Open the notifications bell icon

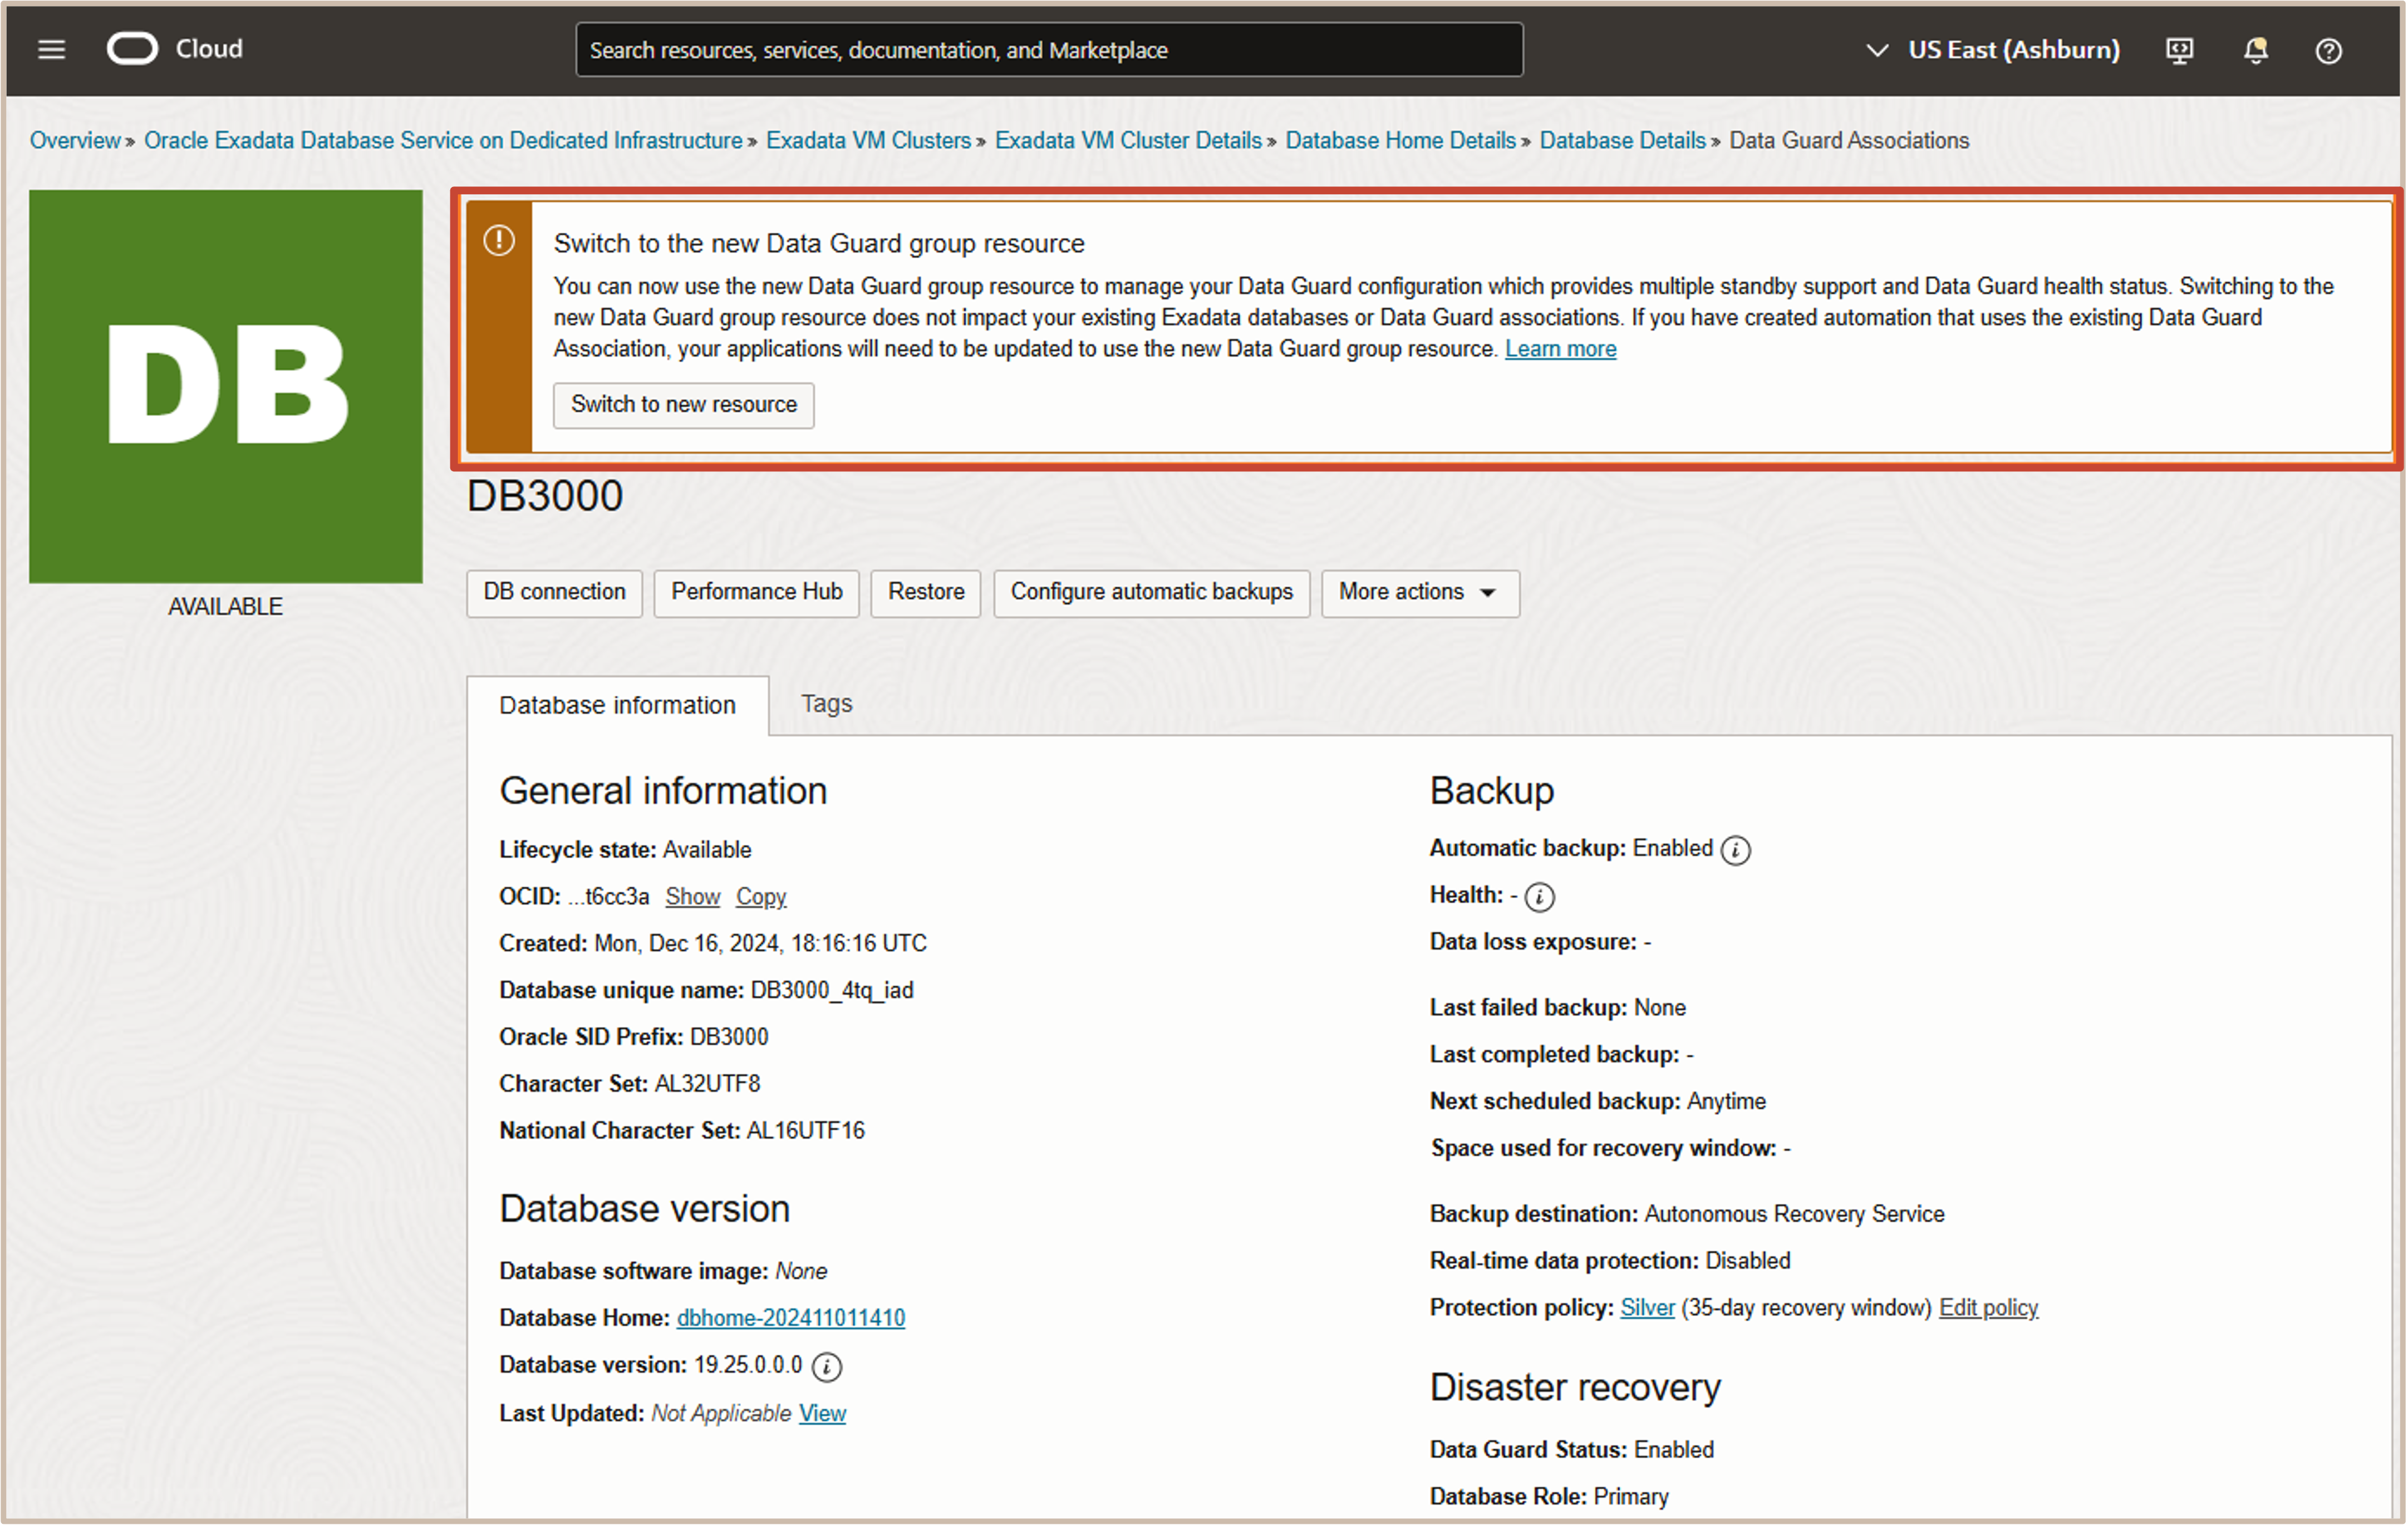[2255, 50]
